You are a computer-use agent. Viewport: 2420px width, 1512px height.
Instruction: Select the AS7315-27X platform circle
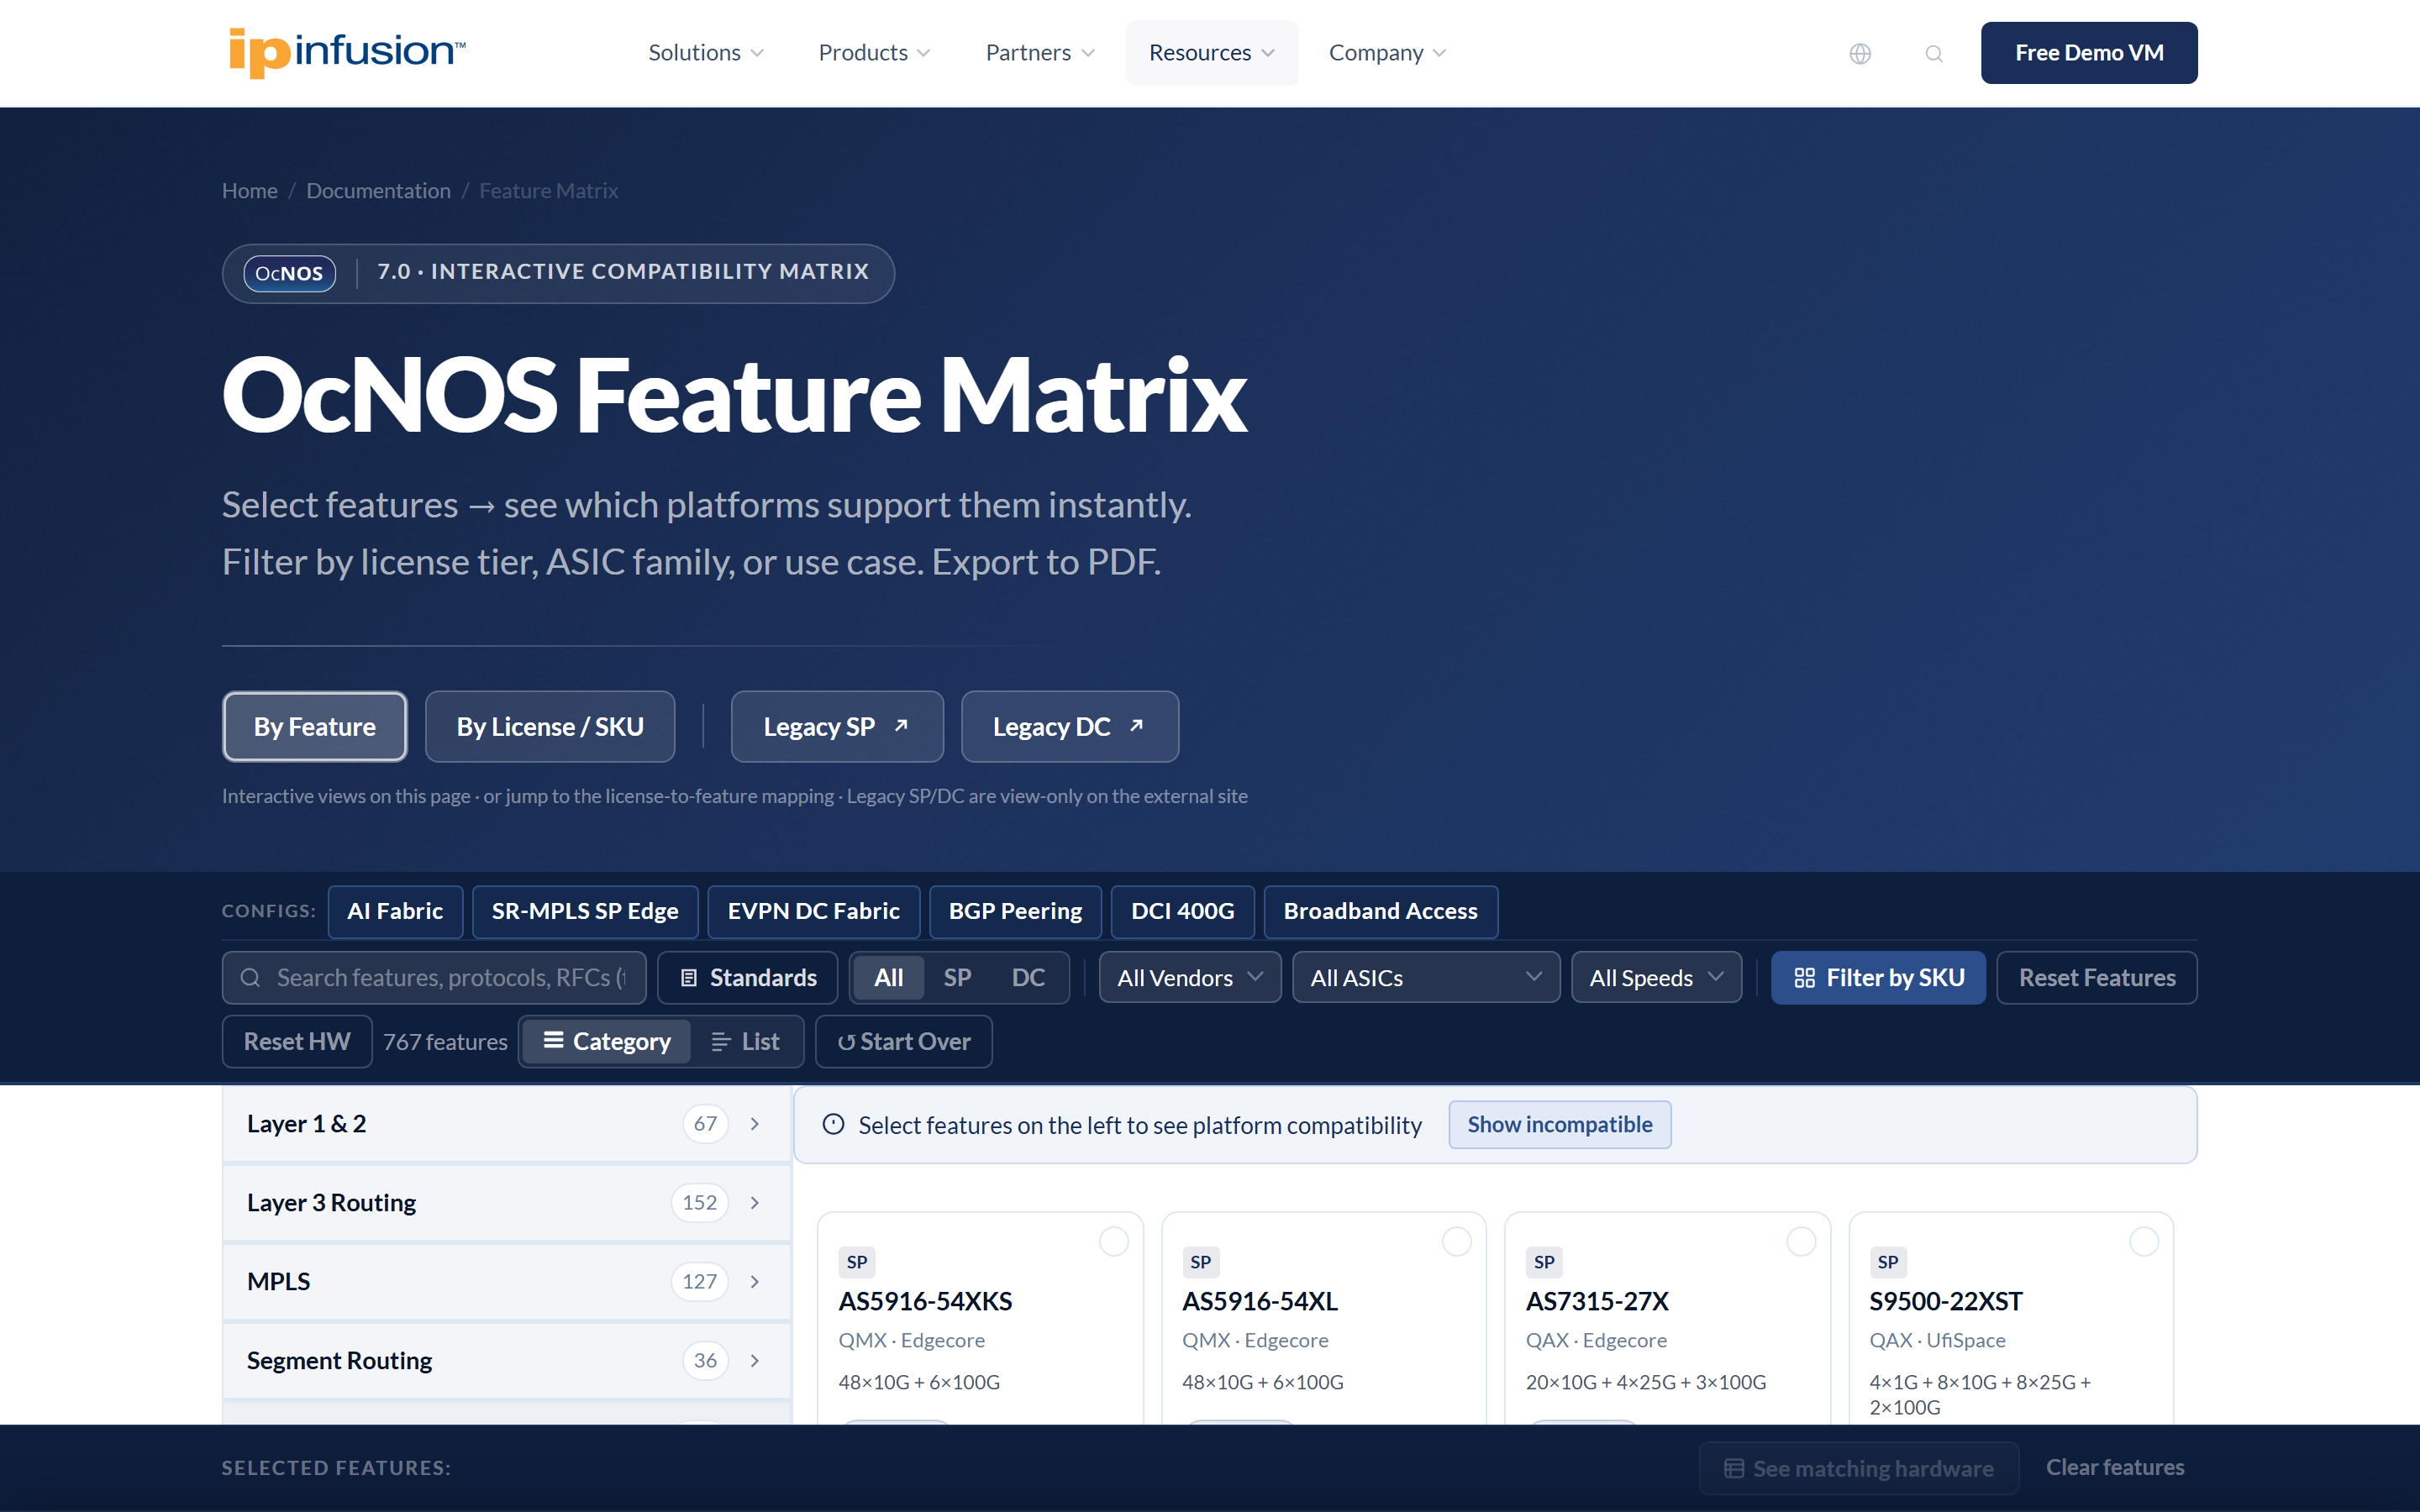(1801, 1241)
